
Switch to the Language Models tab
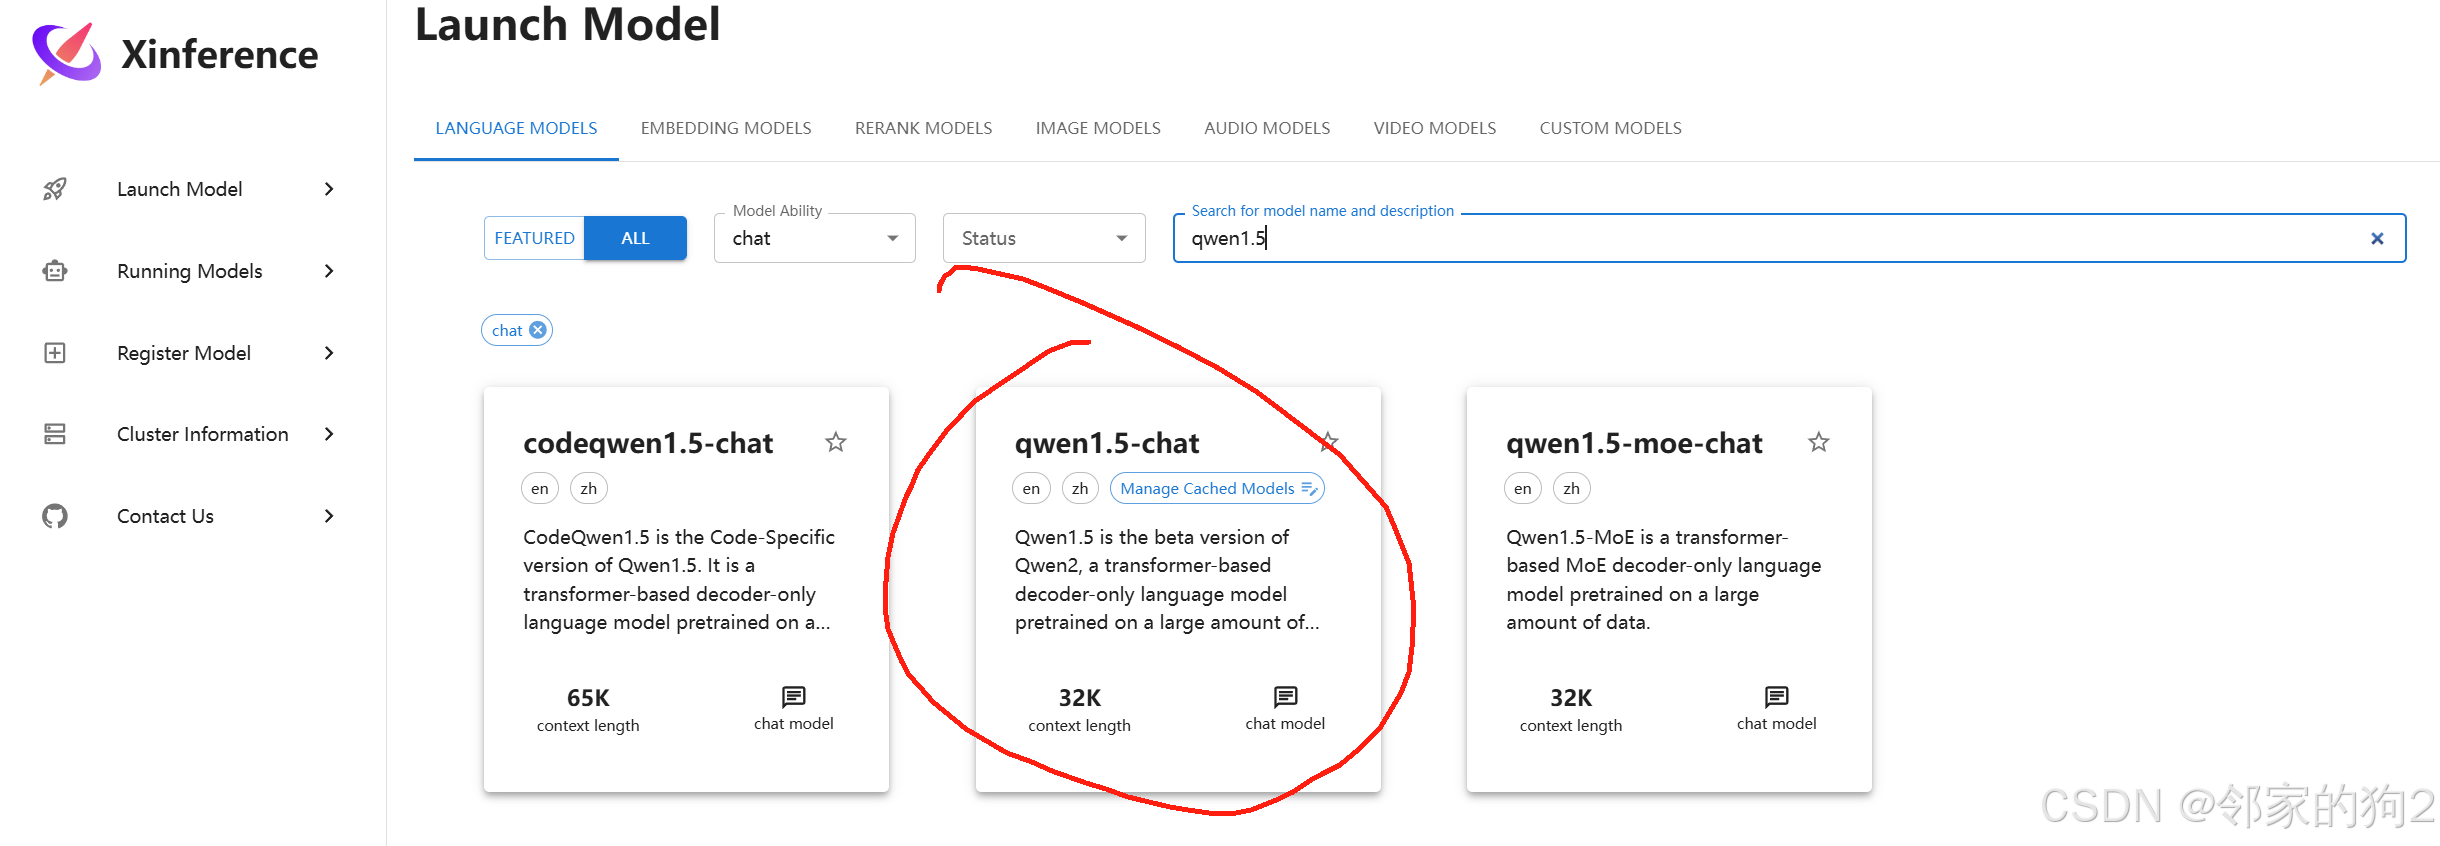click(x=516, y=128)
